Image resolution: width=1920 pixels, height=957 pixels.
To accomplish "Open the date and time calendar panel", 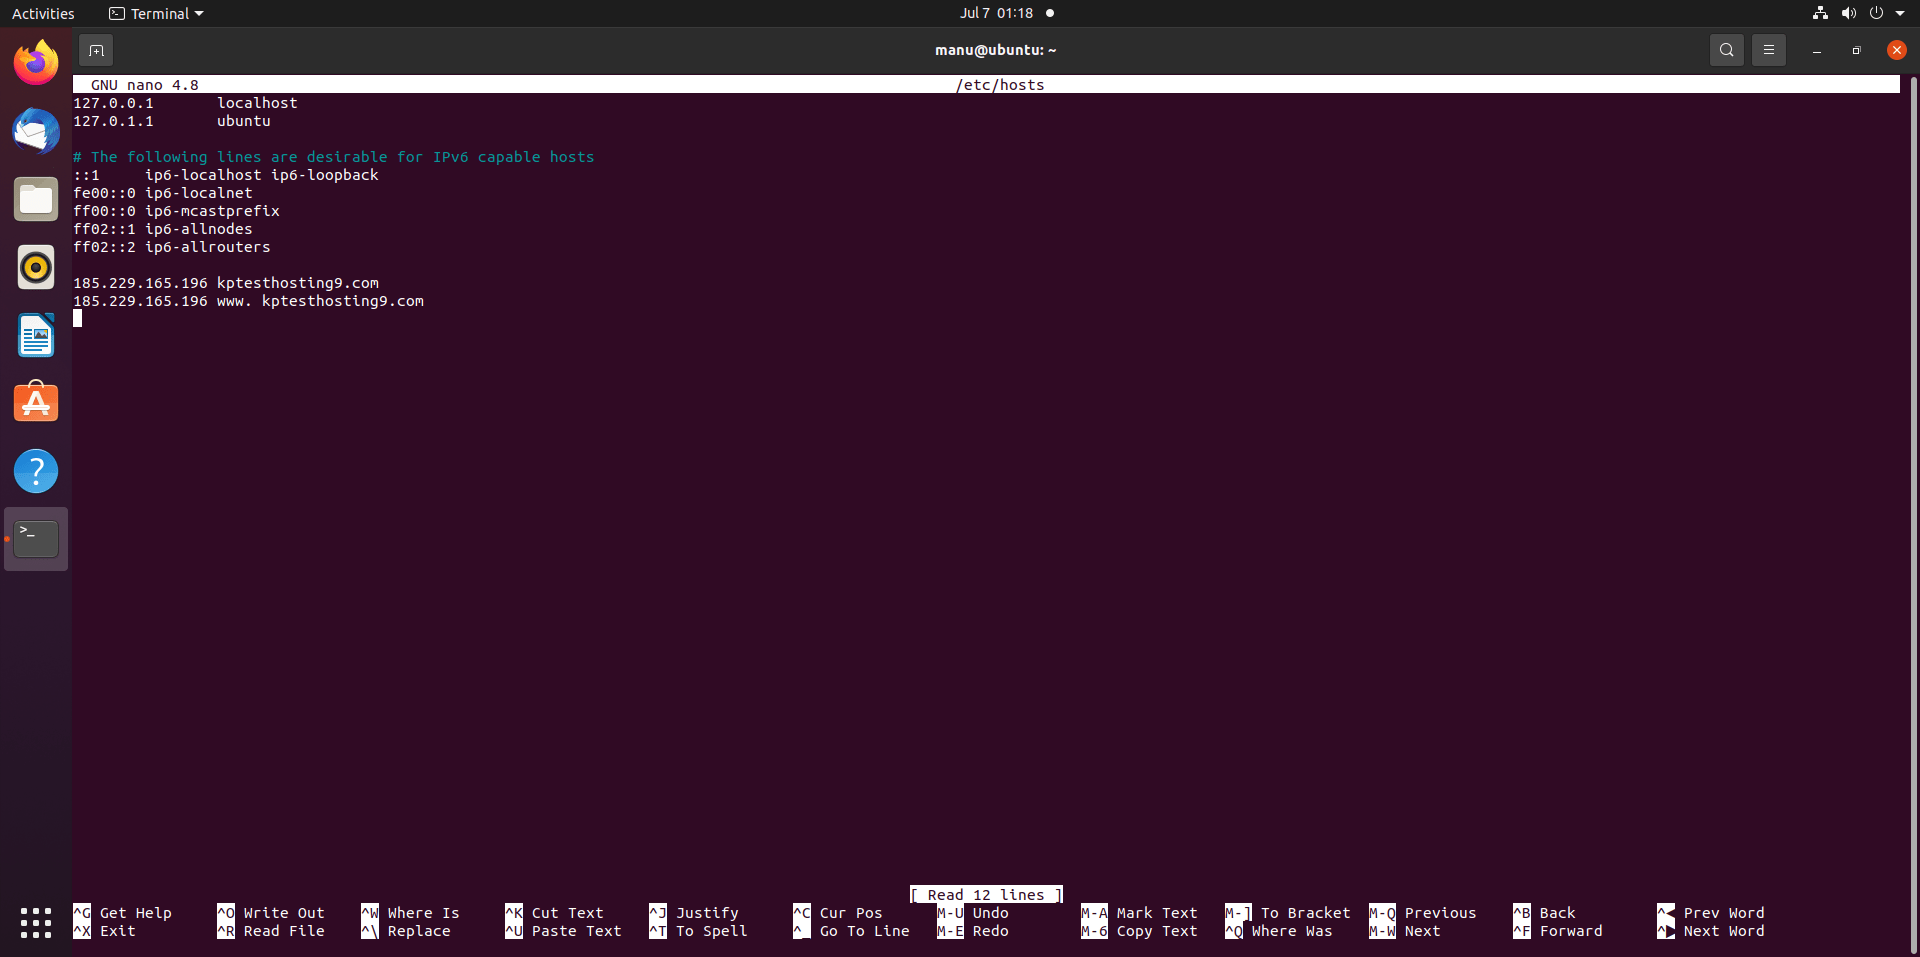I will point(996,14).
